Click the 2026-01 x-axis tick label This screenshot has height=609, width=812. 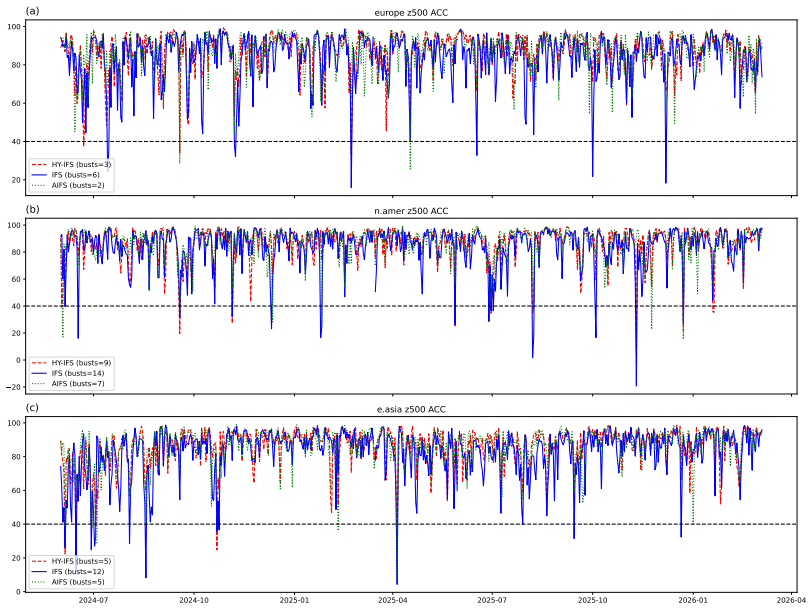pyautogui.click(x=693, y=600)
